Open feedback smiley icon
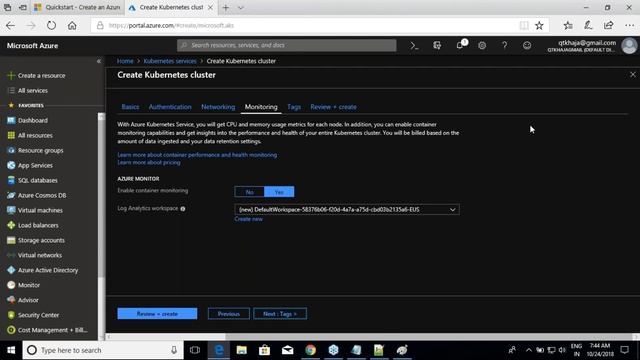 click(527, 46)
